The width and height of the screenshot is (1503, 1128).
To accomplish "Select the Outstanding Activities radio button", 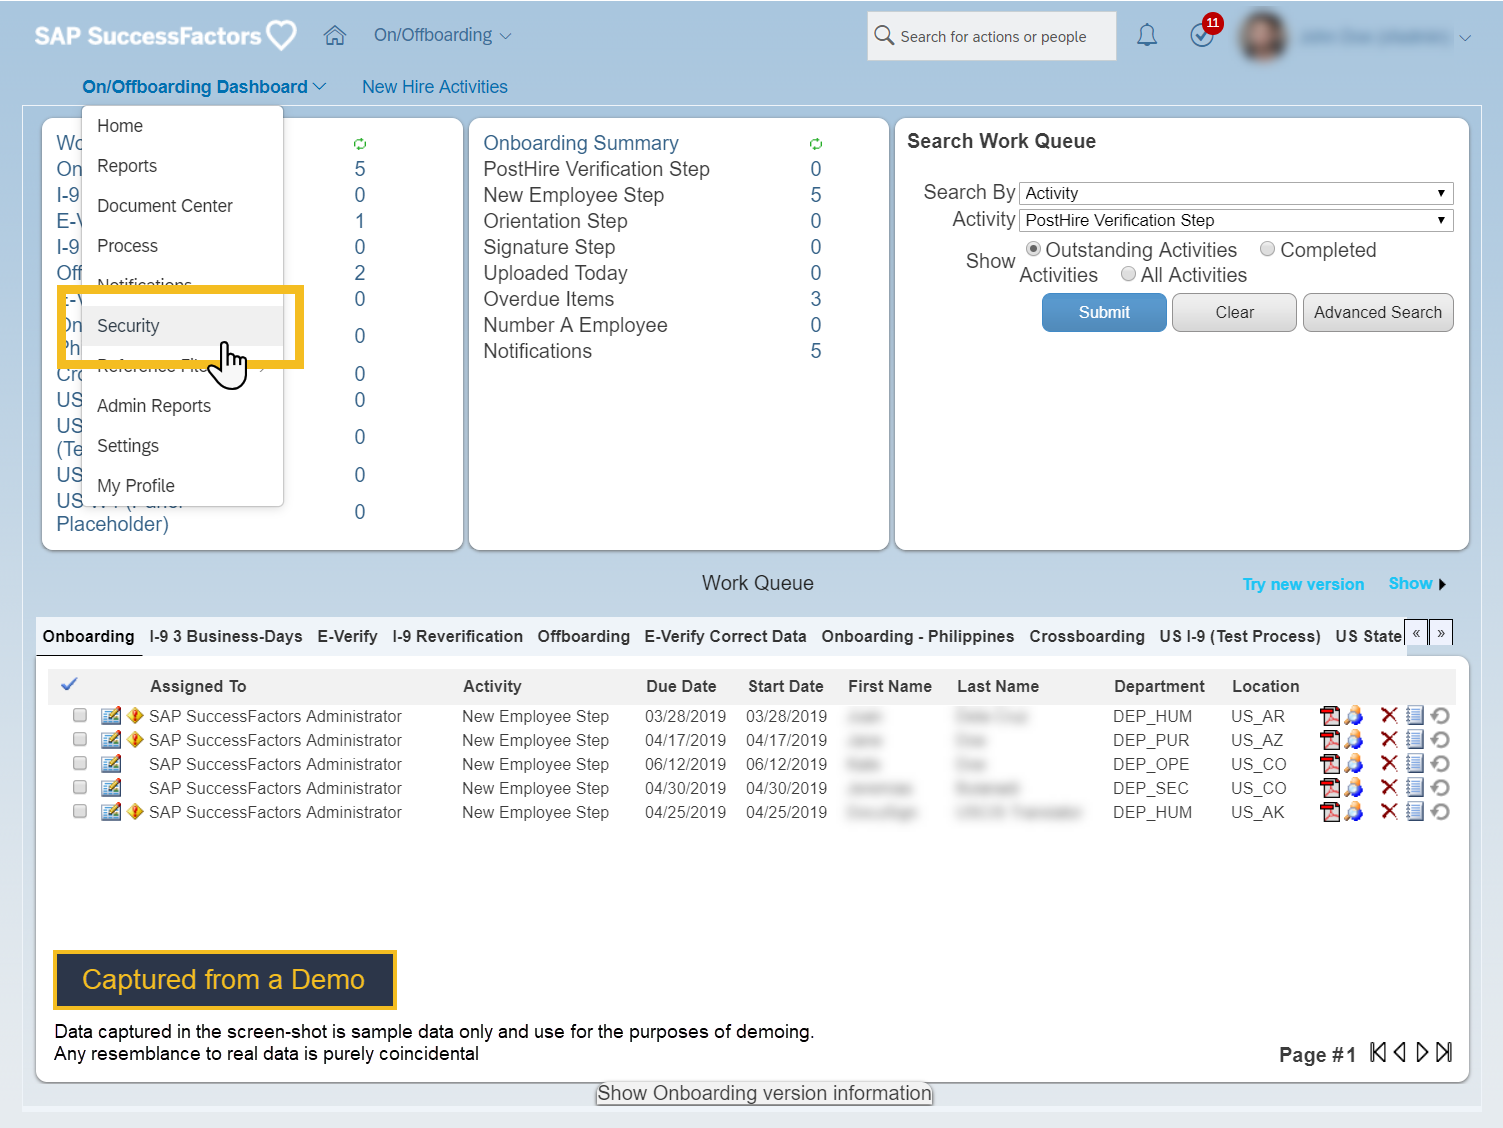I will coord(1033,249).
